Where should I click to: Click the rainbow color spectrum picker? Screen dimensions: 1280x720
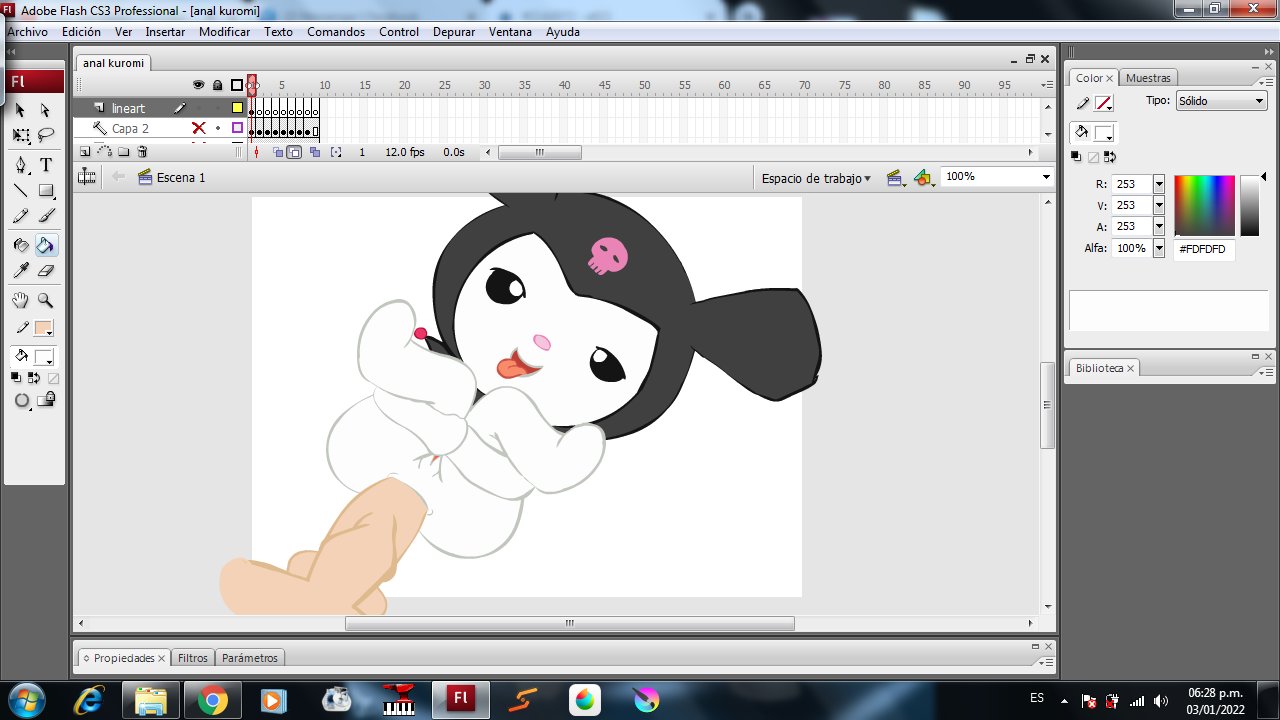click(x=1204, y=206)
